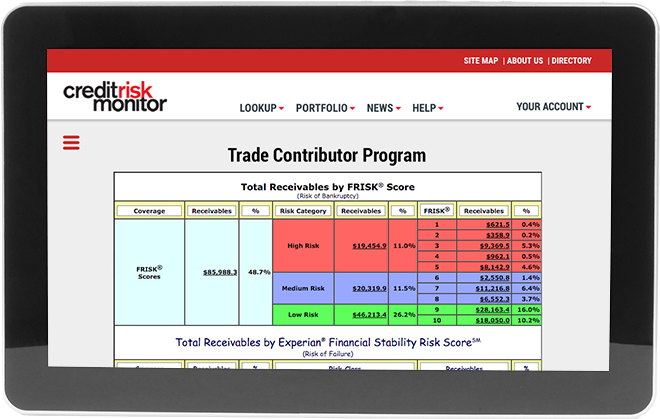
Task: Click the 10.2% value in row 10
Action: pyautogui.click(x=528, y=320)
